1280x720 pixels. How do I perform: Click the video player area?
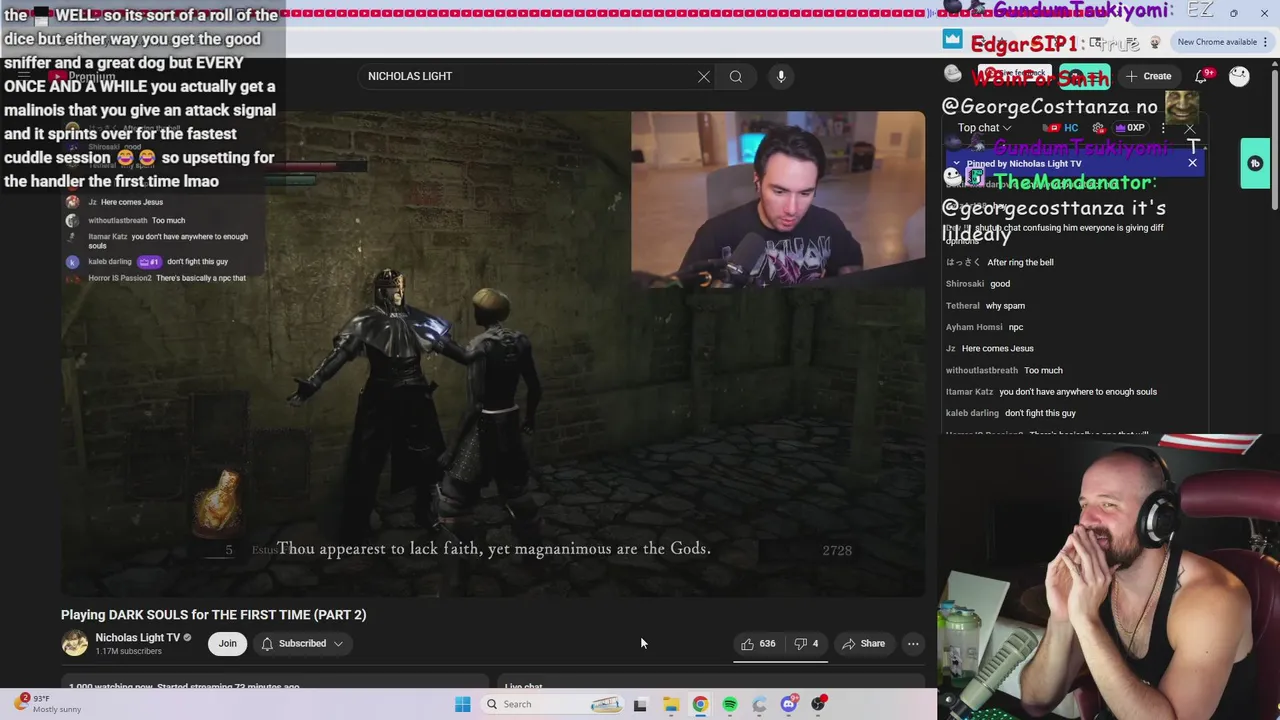(492, 354)
